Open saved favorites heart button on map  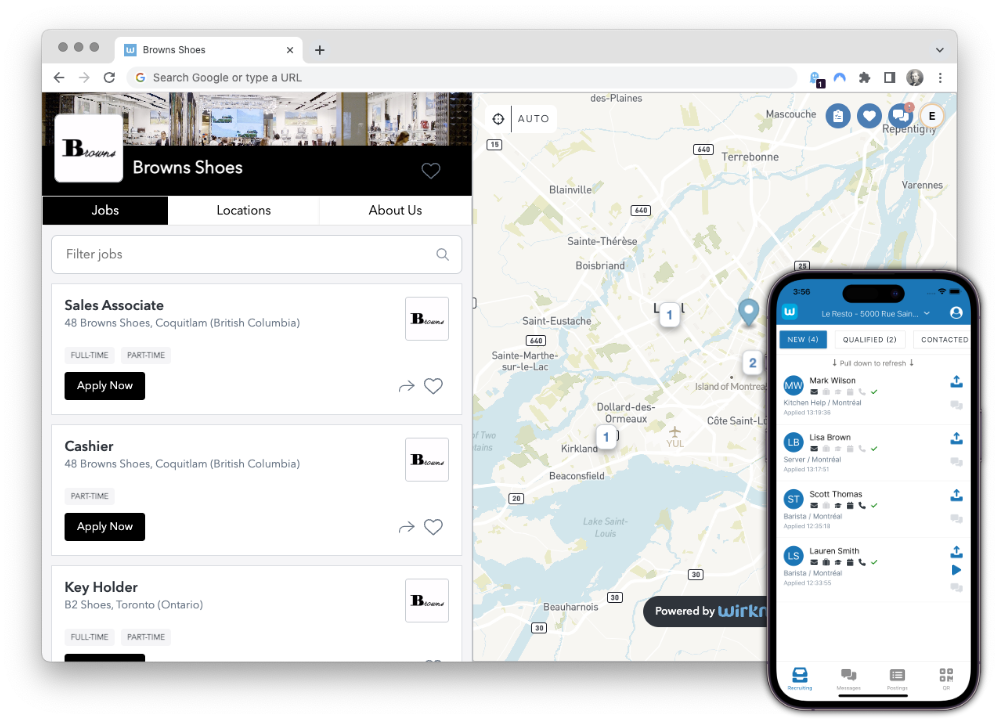(869, 116)
